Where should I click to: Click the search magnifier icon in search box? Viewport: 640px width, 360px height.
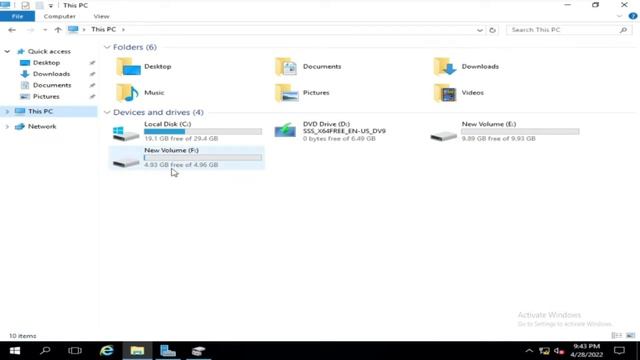pos(623,30)
